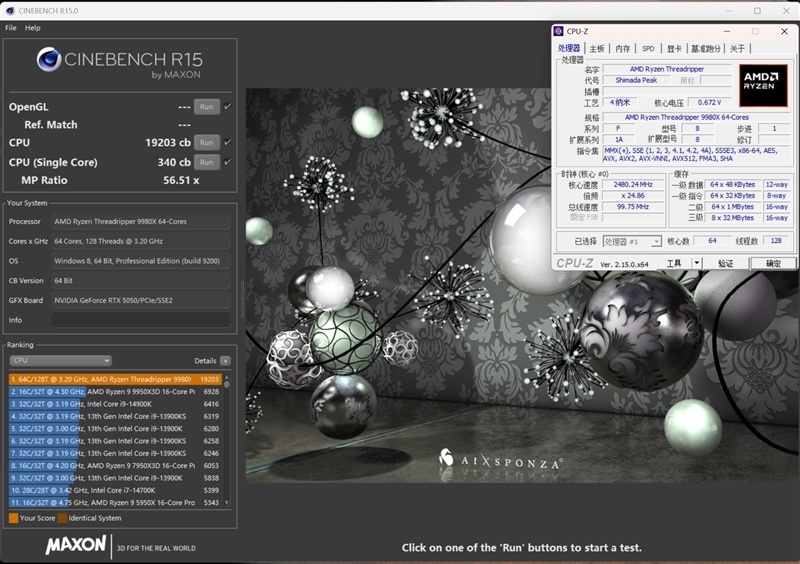
Task: Open the File menu in Cinebench
Action: tap(11, 28)
